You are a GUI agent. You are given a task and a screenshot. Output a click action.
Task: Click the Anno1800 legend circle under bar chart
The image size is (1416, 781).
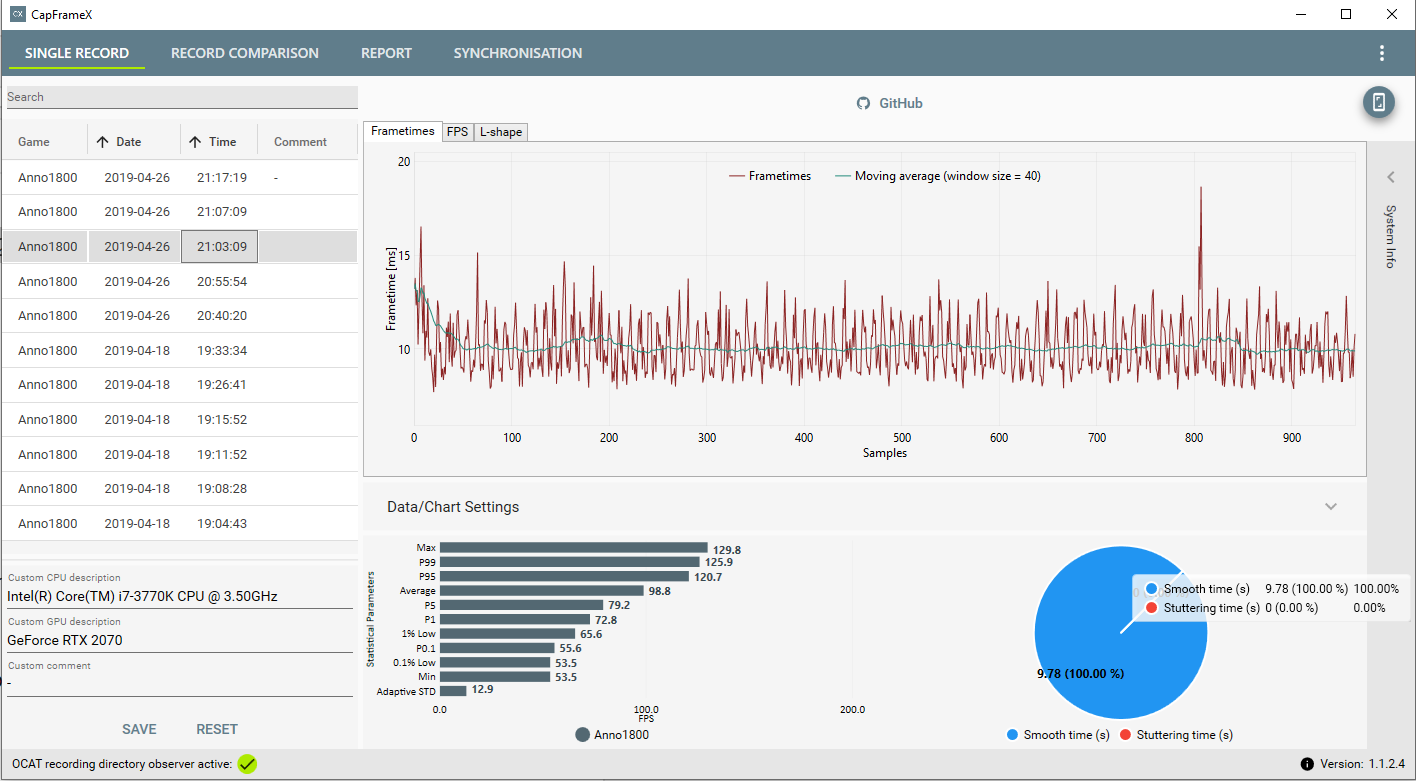(583, 735)
